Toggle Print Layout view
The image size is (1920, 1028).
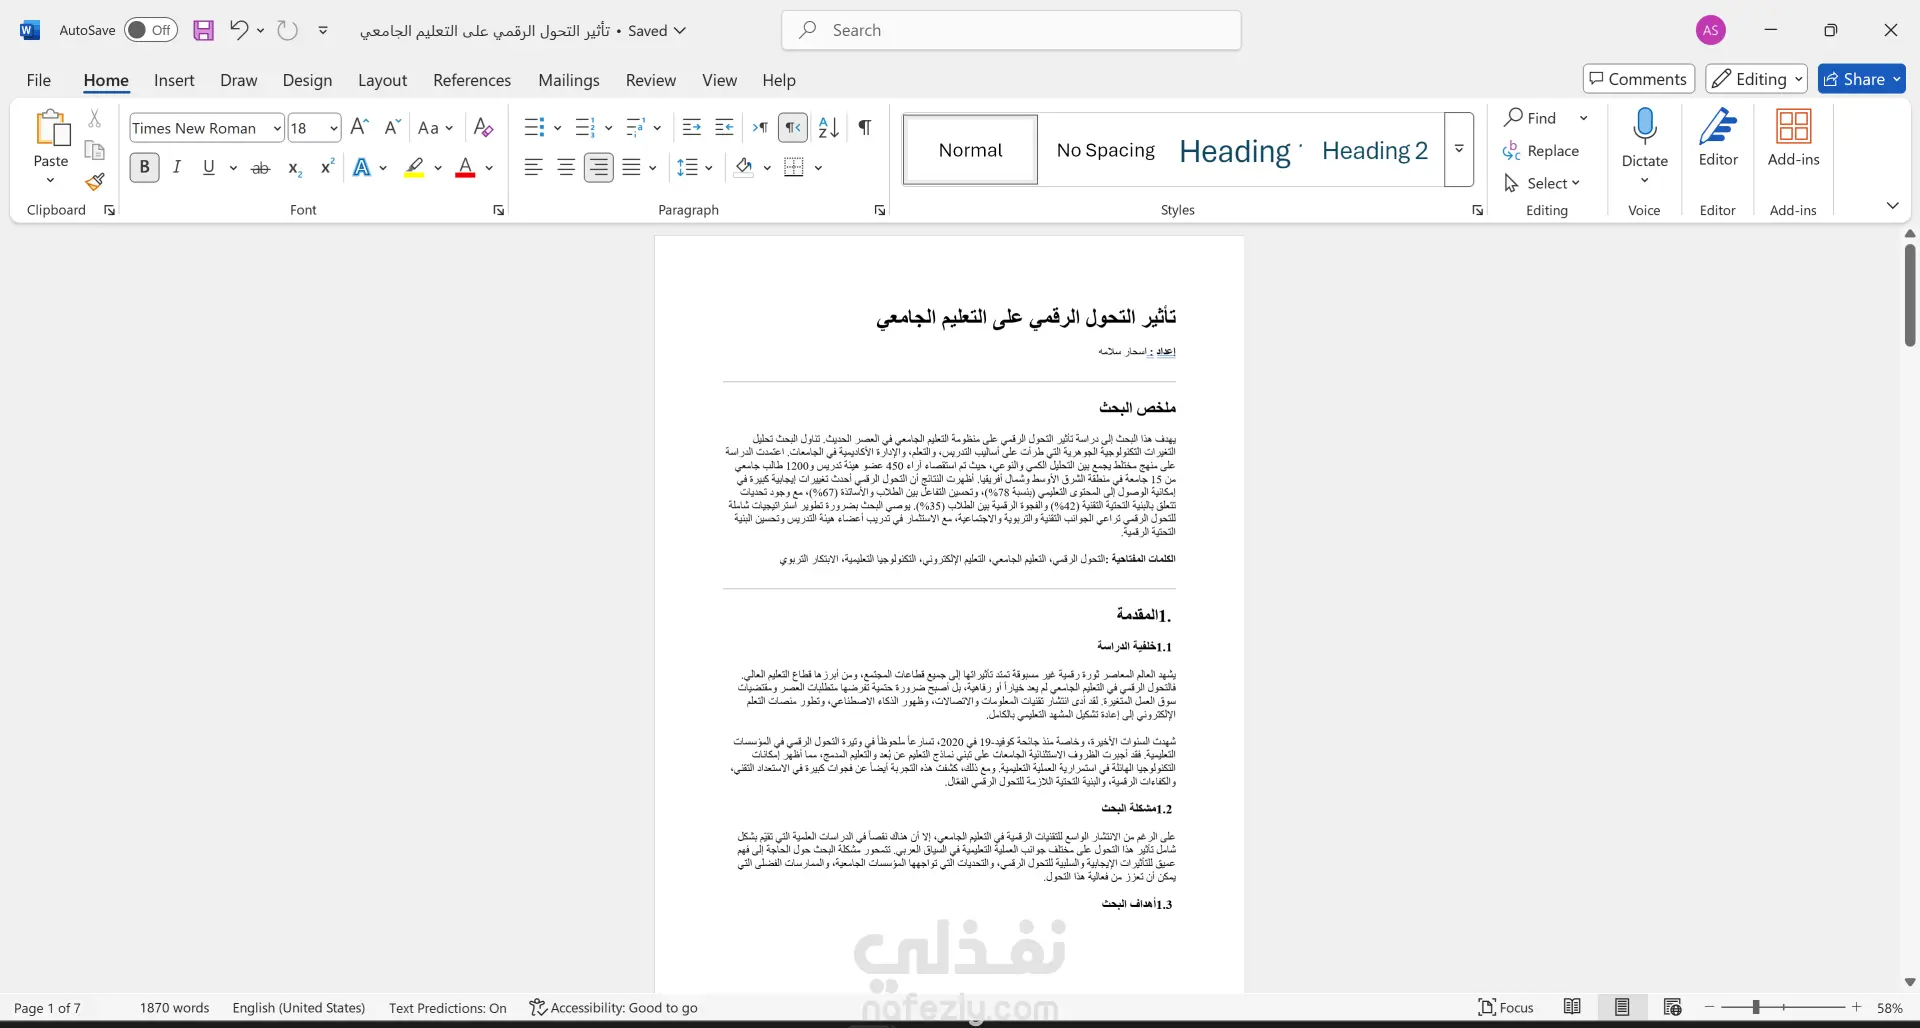coord(1622,1007)
